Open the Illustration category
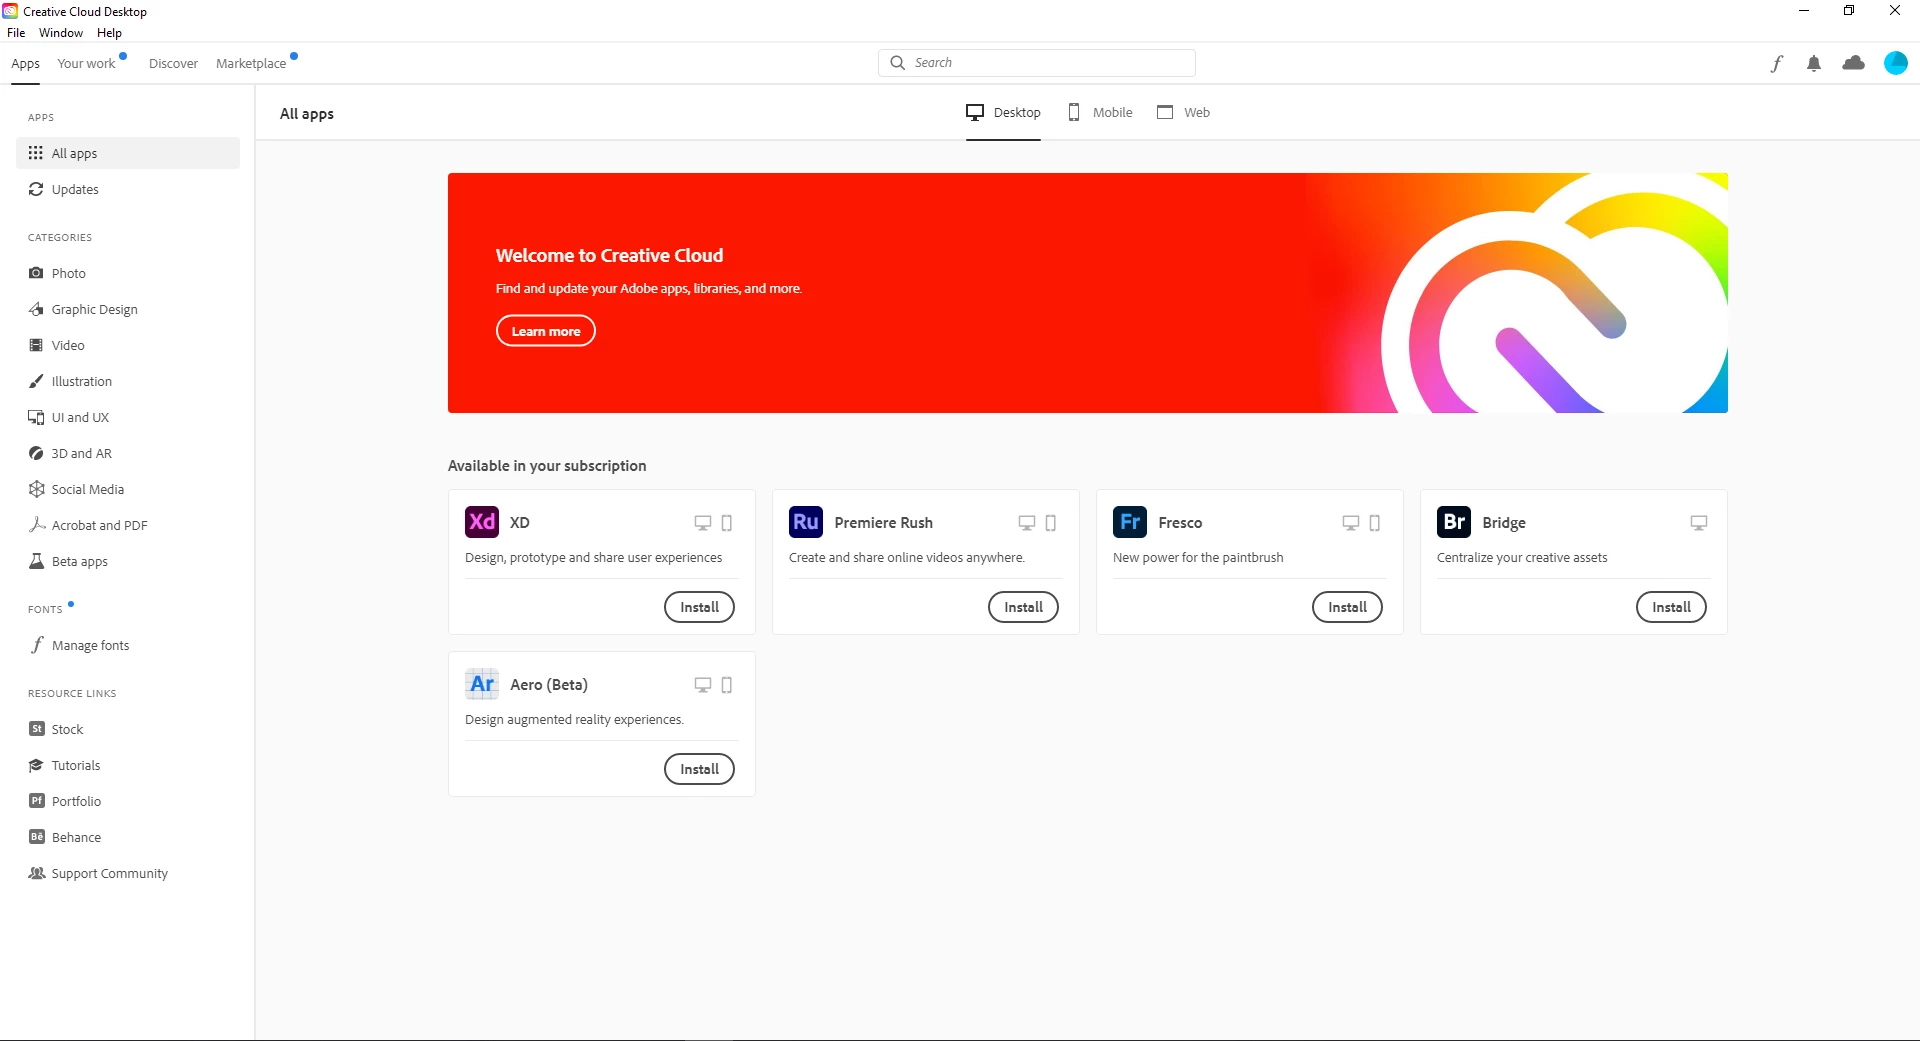 tap(128, 381)
